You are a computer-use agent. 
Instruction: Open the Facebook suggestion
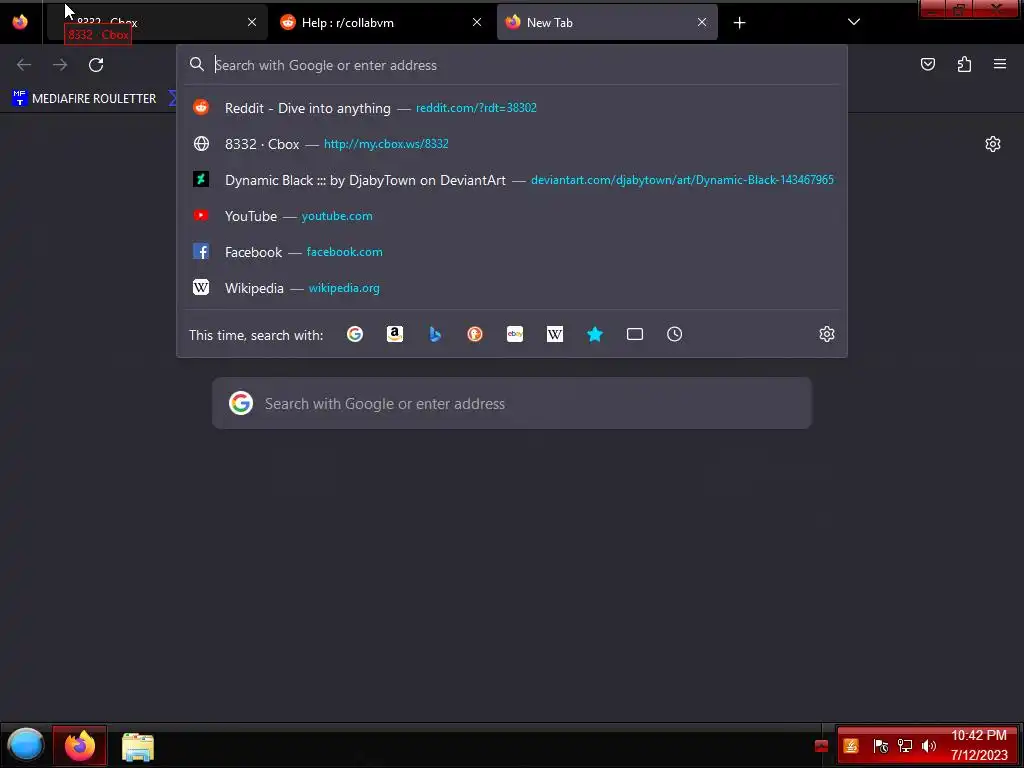coord(512,252)
